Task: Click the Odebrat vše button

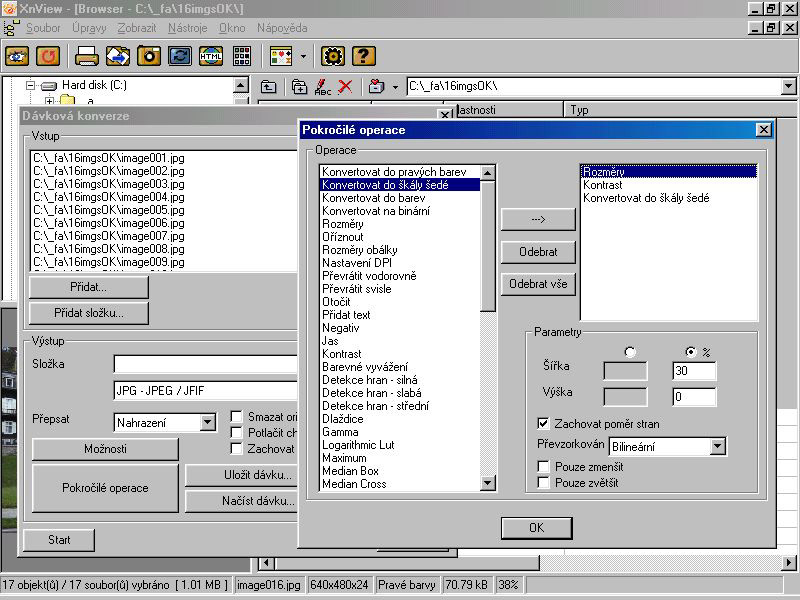Action: (x=538, y=284)
